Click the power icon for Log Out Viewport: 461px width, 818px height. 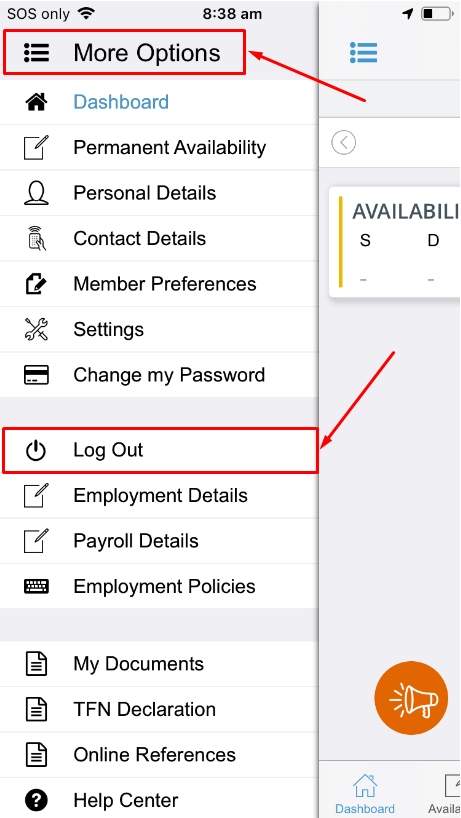[x=36, y=451]
